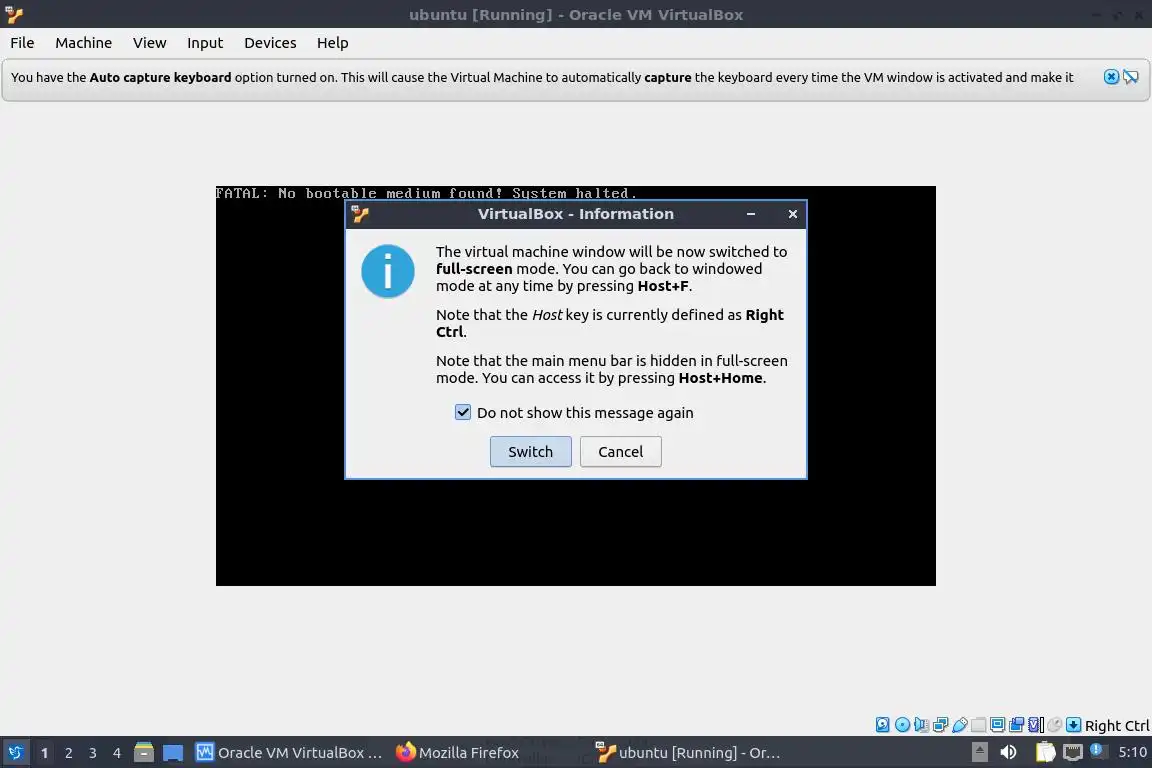Click the volume speaker tray icon

pyautogui.click(x=1008, y=752)
